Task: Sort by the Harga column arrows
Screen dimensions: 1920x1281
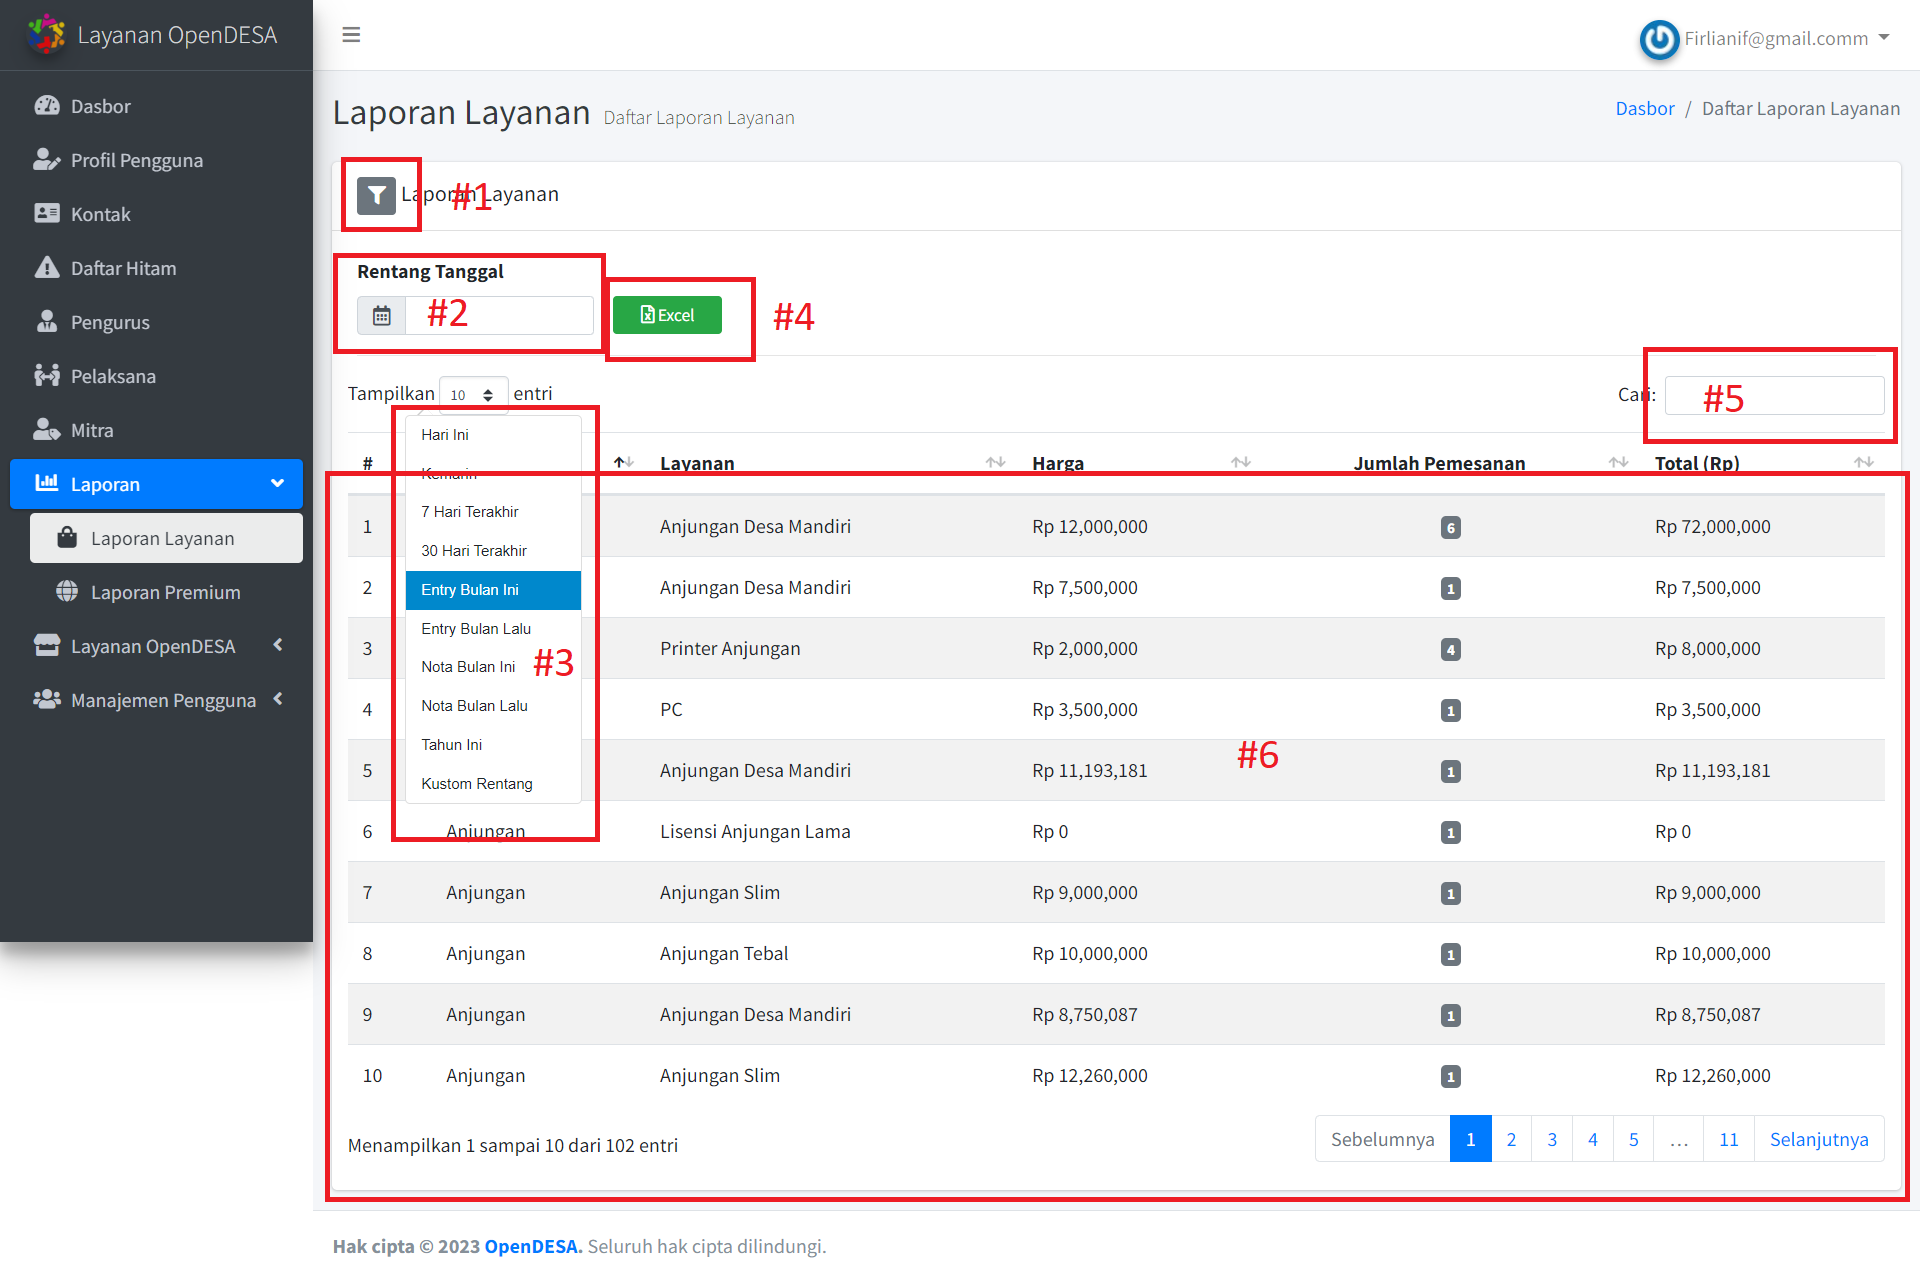Action: (x=1241, y=463)
